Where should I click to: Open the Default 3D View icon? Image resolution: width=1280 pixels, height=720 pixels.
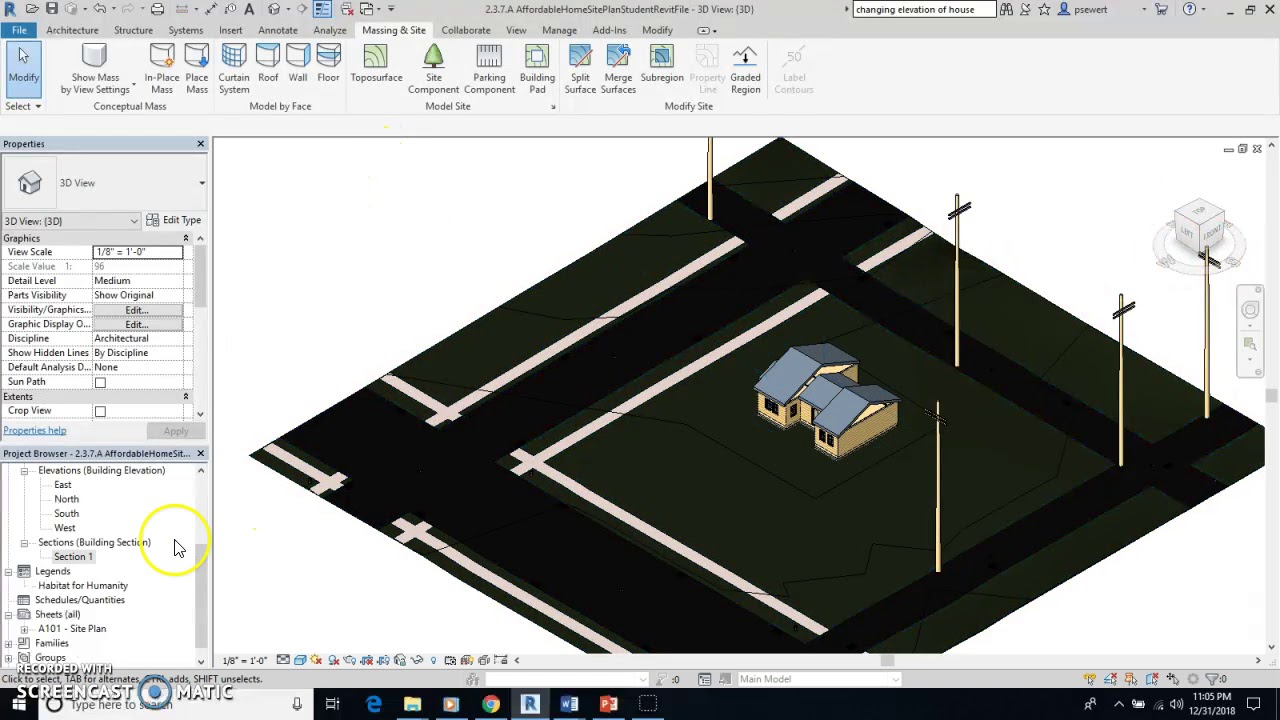273,9
